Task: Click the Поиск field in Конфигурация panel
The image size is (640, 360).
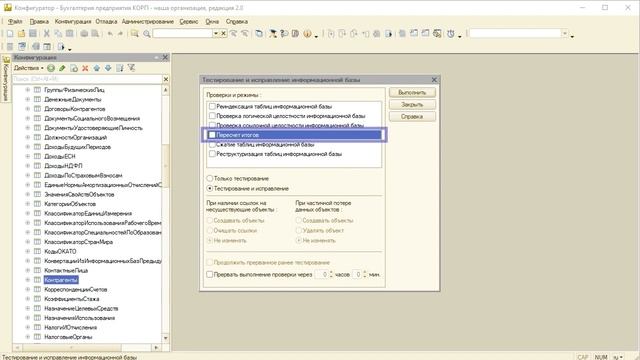Action: pyautogui.click(x=87, y=79)
